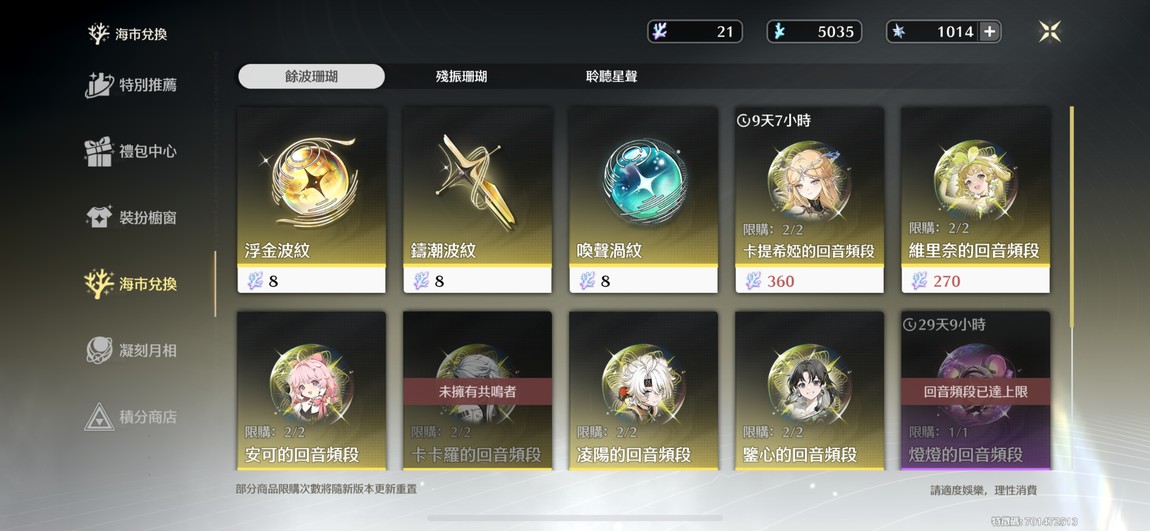Open 維里奈的回音頻段 priced 270
This screenshot has width=1150, height=531.
[x=975, y=199]
